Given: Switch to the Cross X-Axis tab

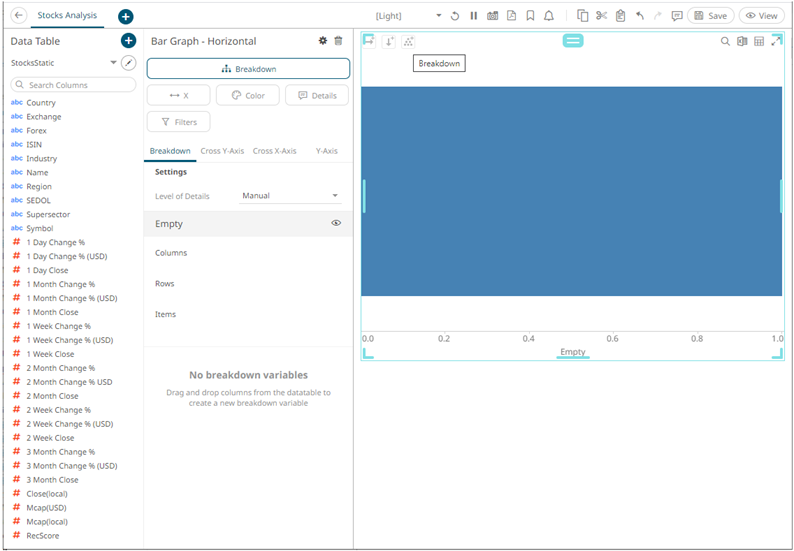Looking at the screenshot, I should [x=274, y=151].
